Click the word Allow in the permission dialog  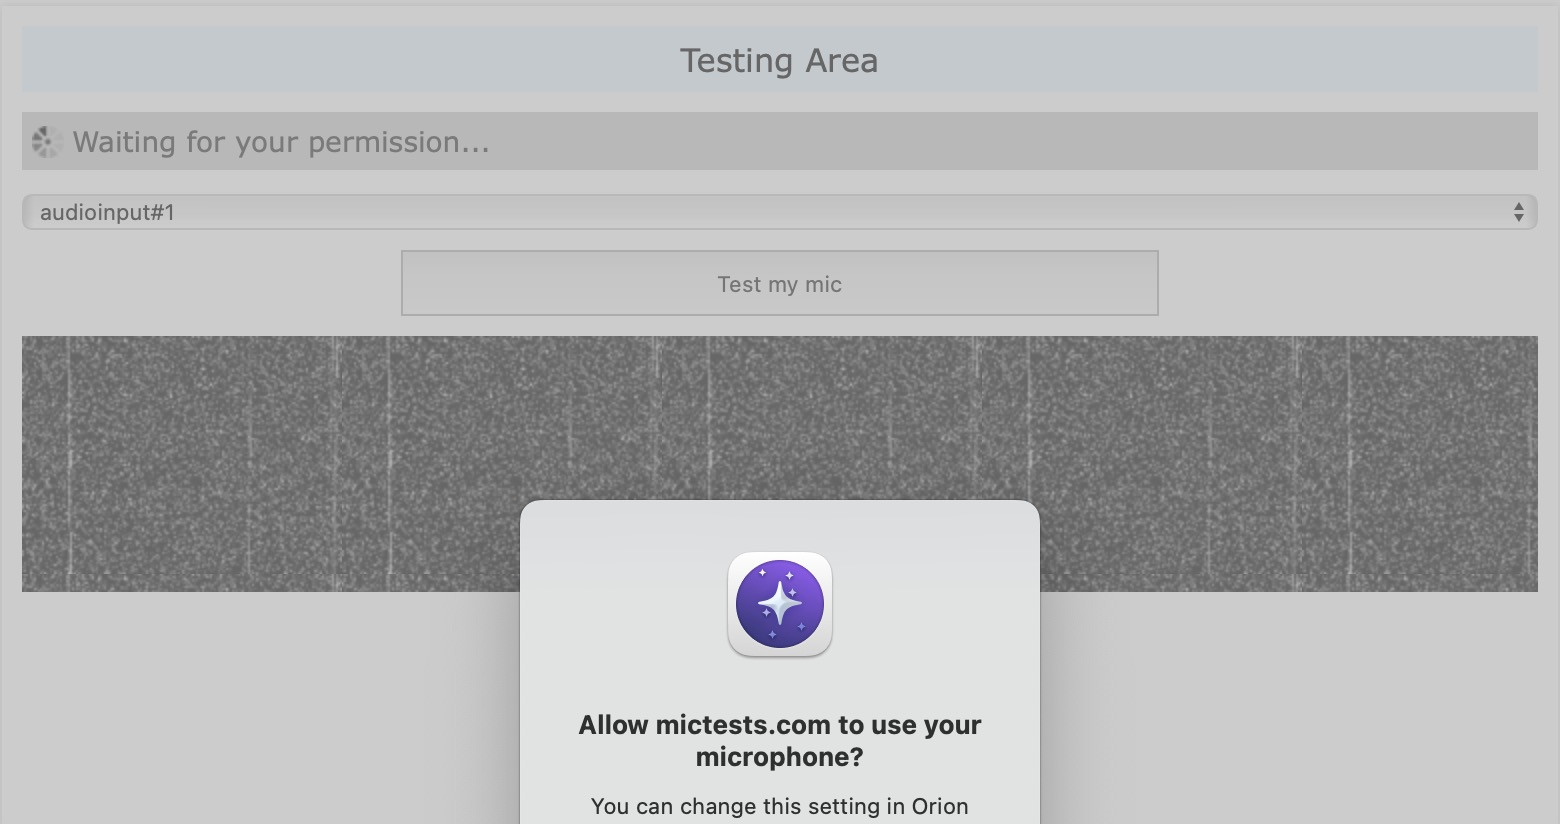coord(613,725)
